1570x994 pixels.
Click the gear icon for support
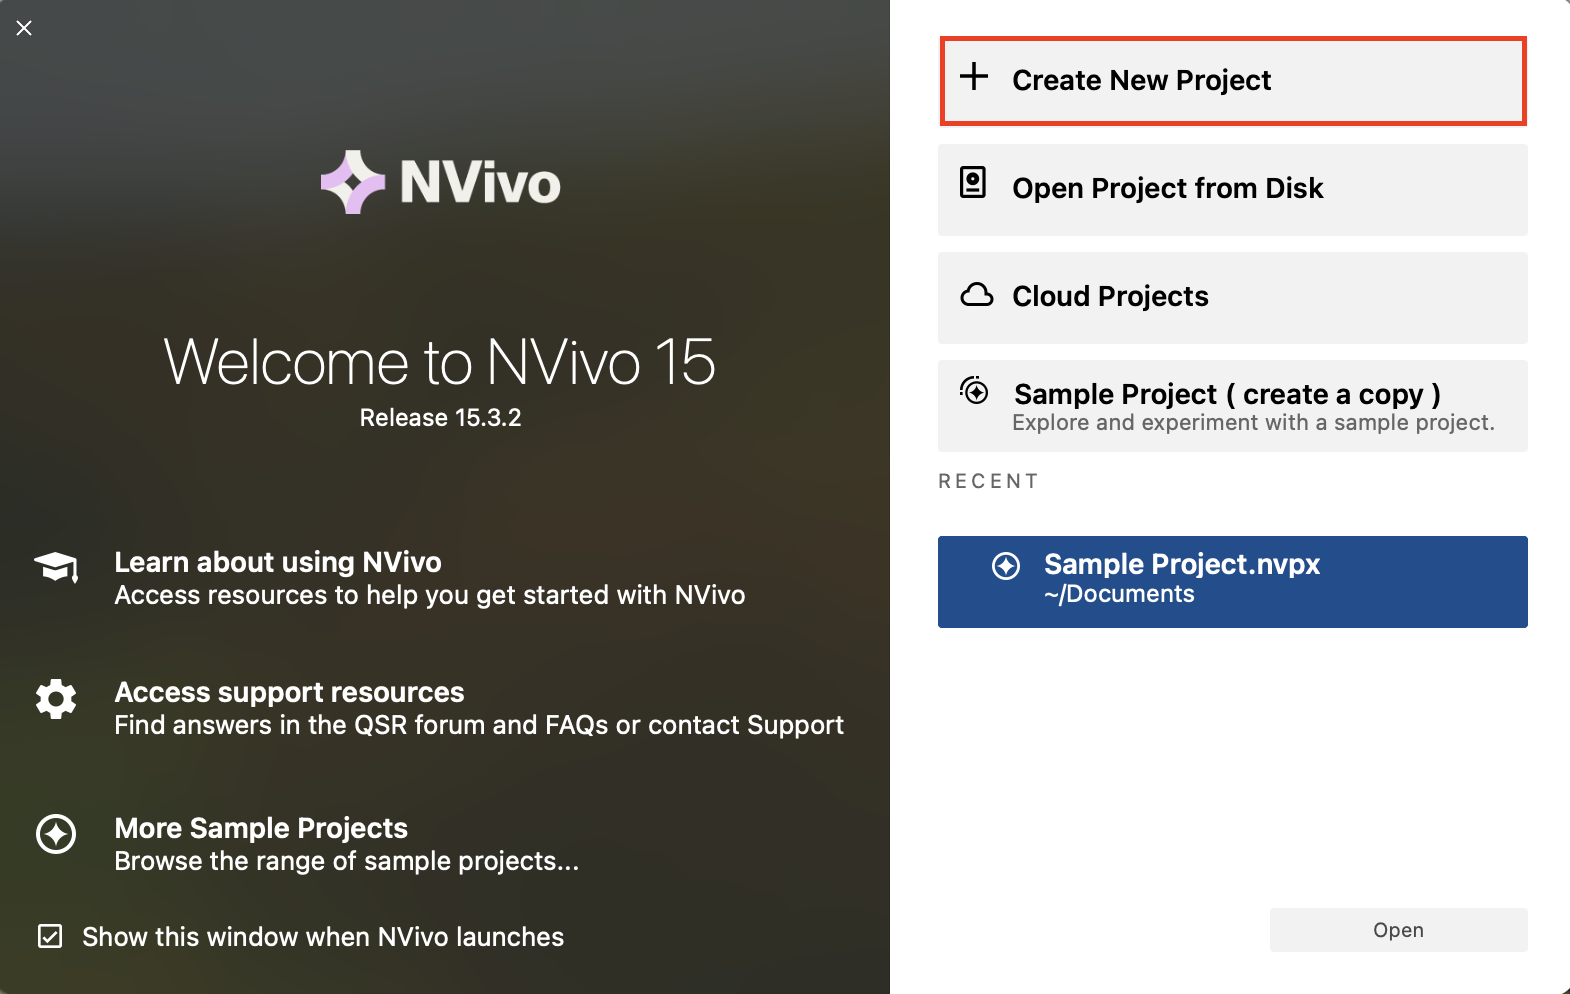(56, 699)
